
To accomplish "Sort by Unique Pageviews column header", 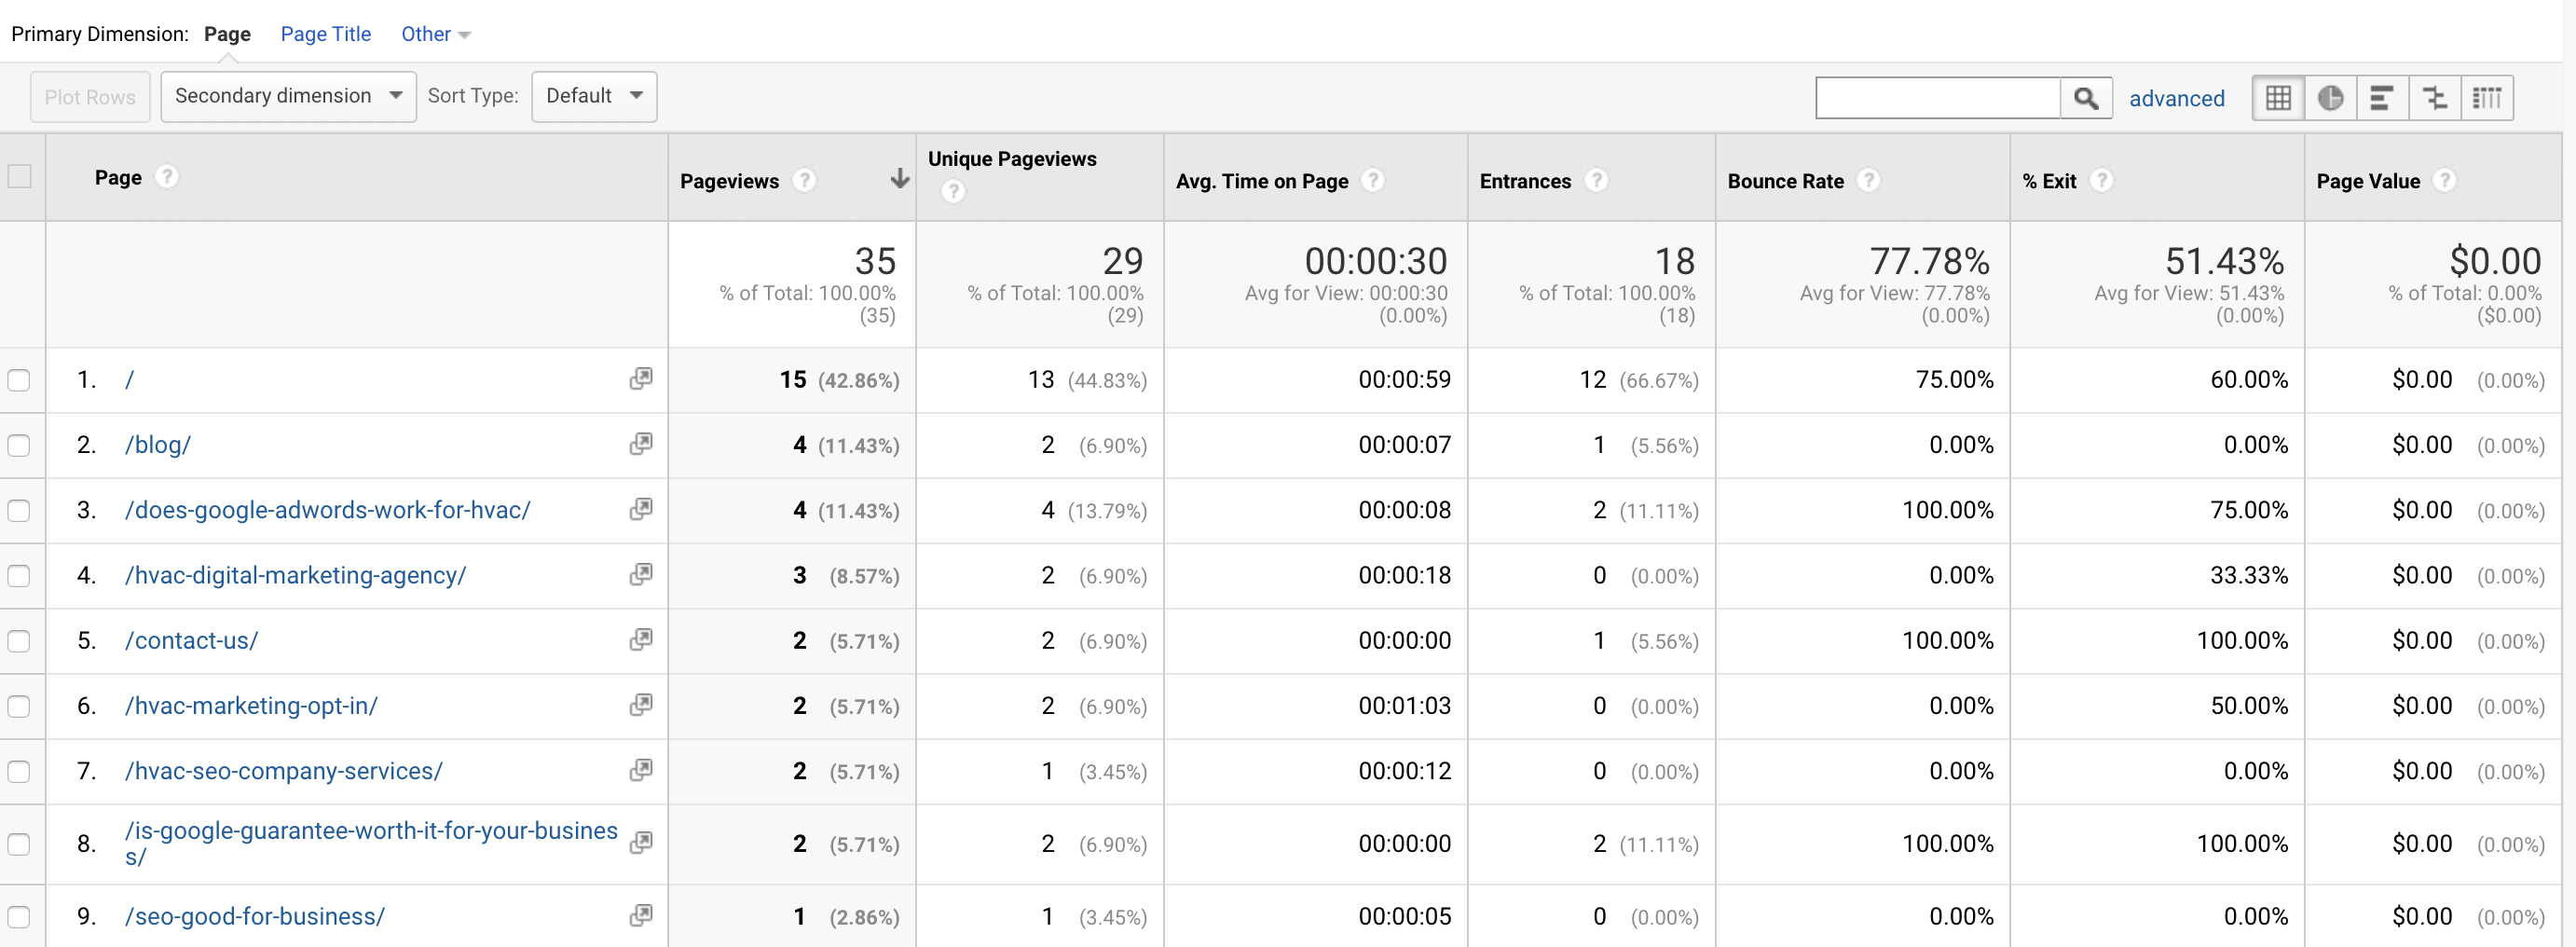I will (x=1012, y=159).
